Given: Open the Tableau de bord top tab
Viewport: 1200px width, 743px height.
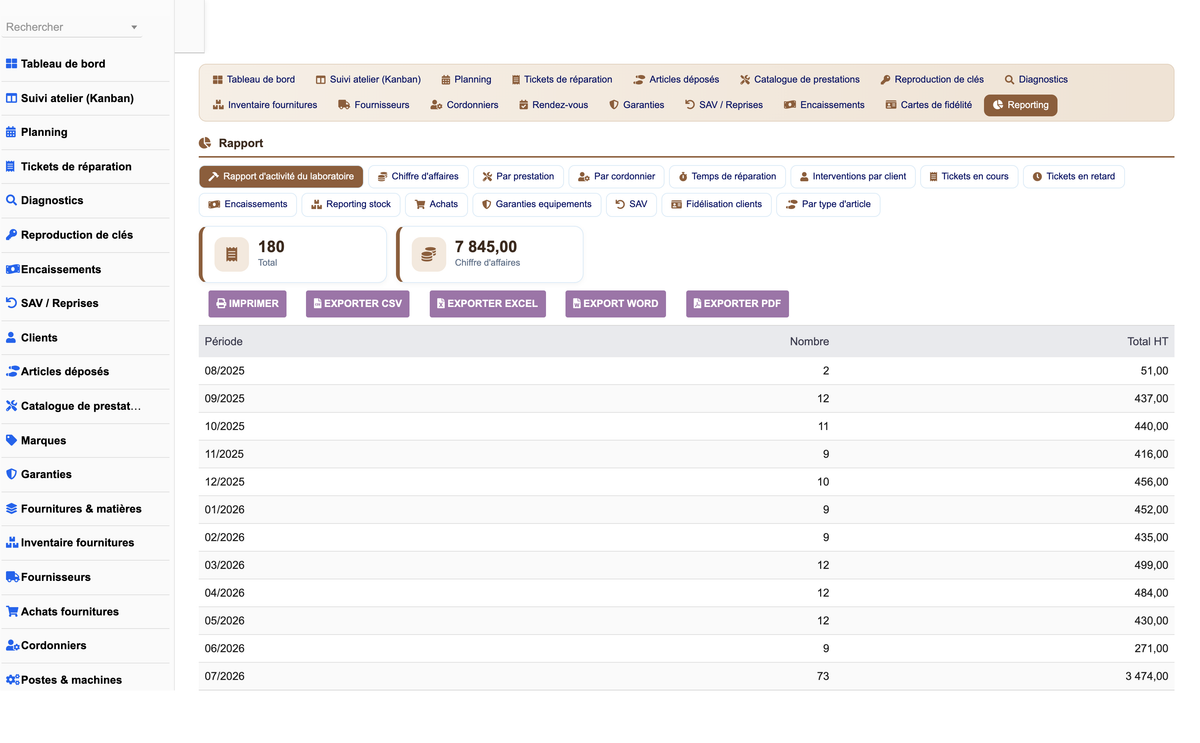Looking at the screenshot, I should 253,79.
